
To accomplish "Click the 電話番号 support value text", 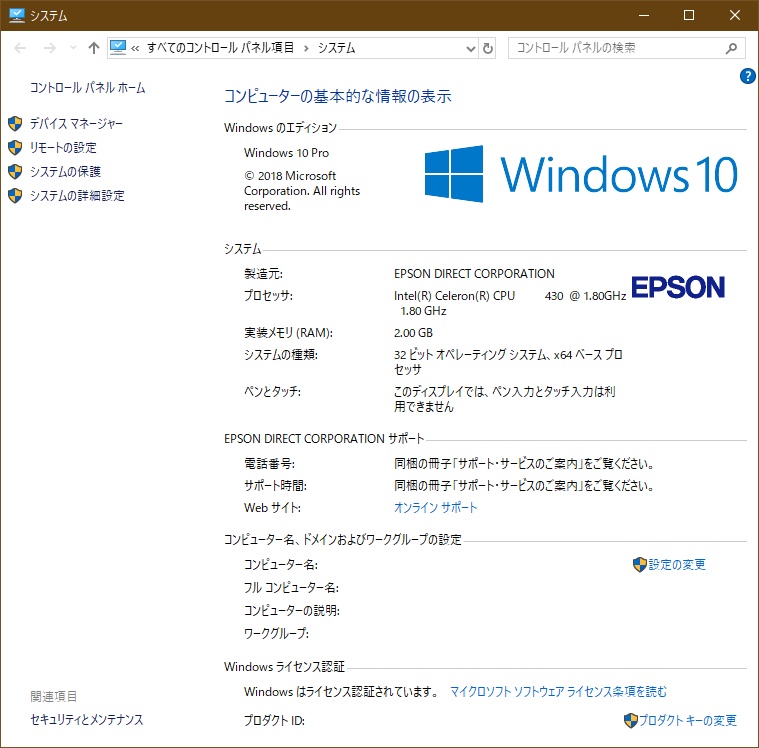I will [524, 464].
